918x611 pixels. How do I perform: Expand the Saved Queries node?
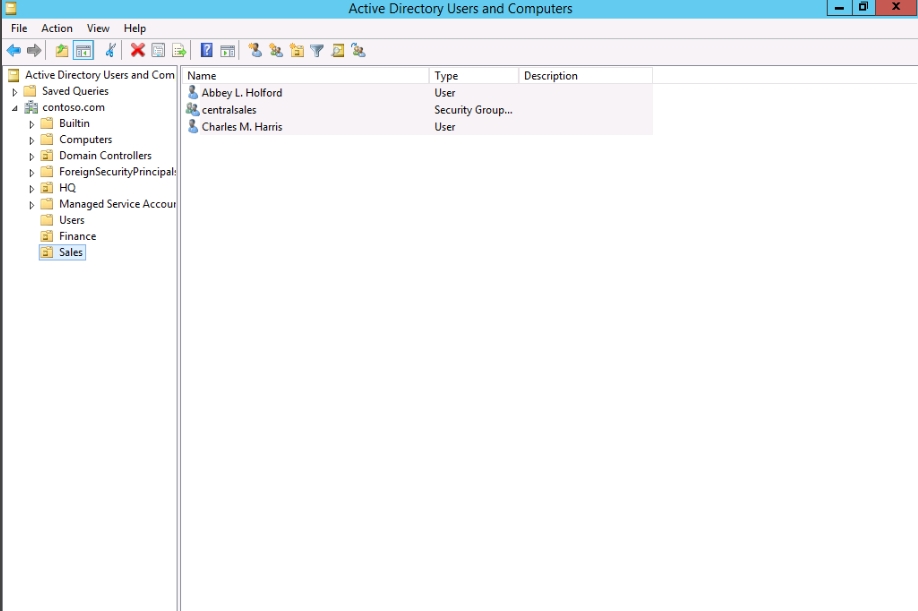(15, 92)
